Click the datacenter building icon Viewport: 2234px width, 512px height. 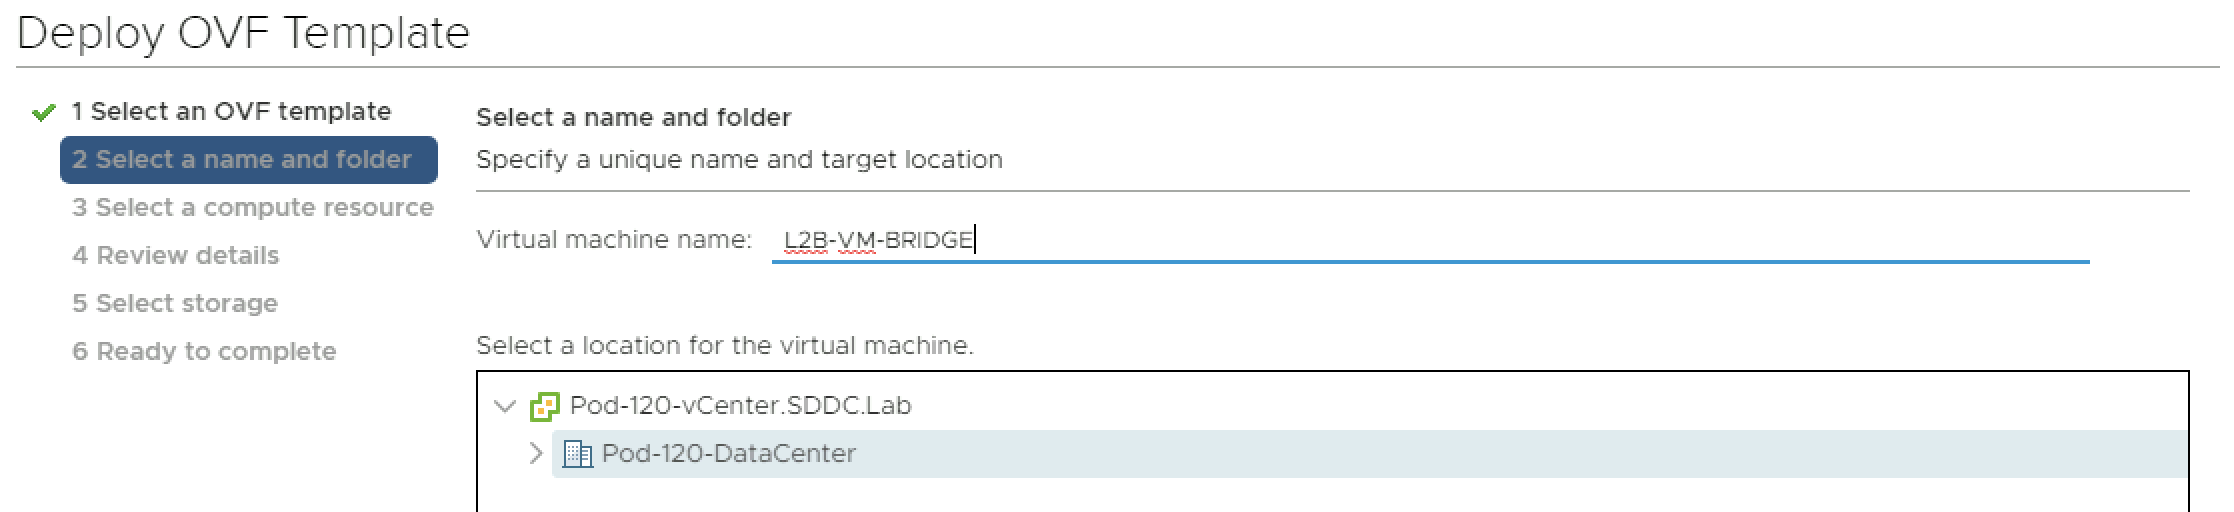577,454
